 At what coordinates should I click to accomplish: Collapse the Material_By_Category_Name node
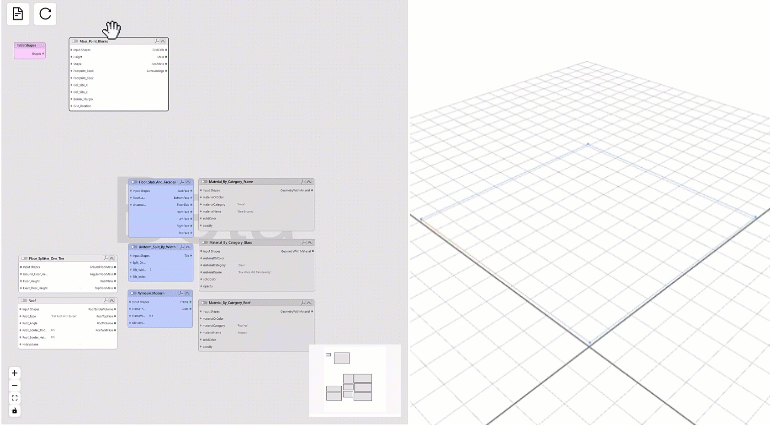pyautogui.click(x=309, y=182)
